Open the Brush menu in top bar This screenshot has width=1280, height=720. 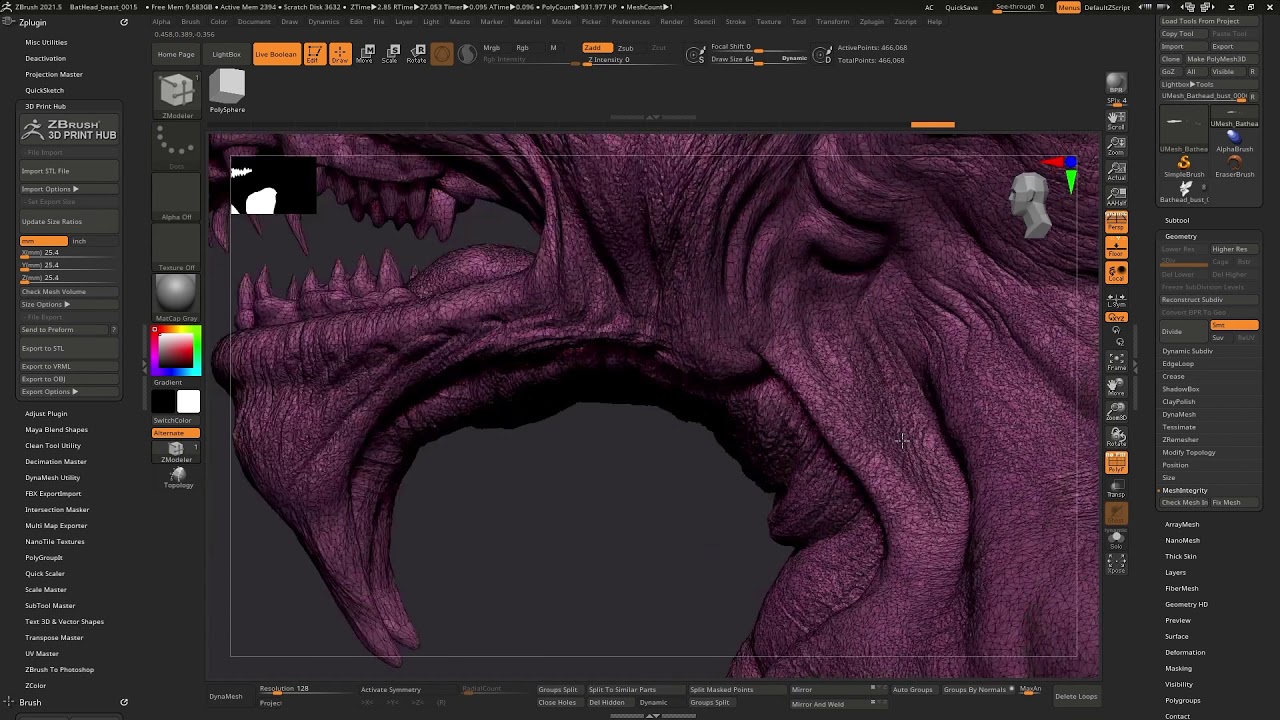click(x=190, y=21)
